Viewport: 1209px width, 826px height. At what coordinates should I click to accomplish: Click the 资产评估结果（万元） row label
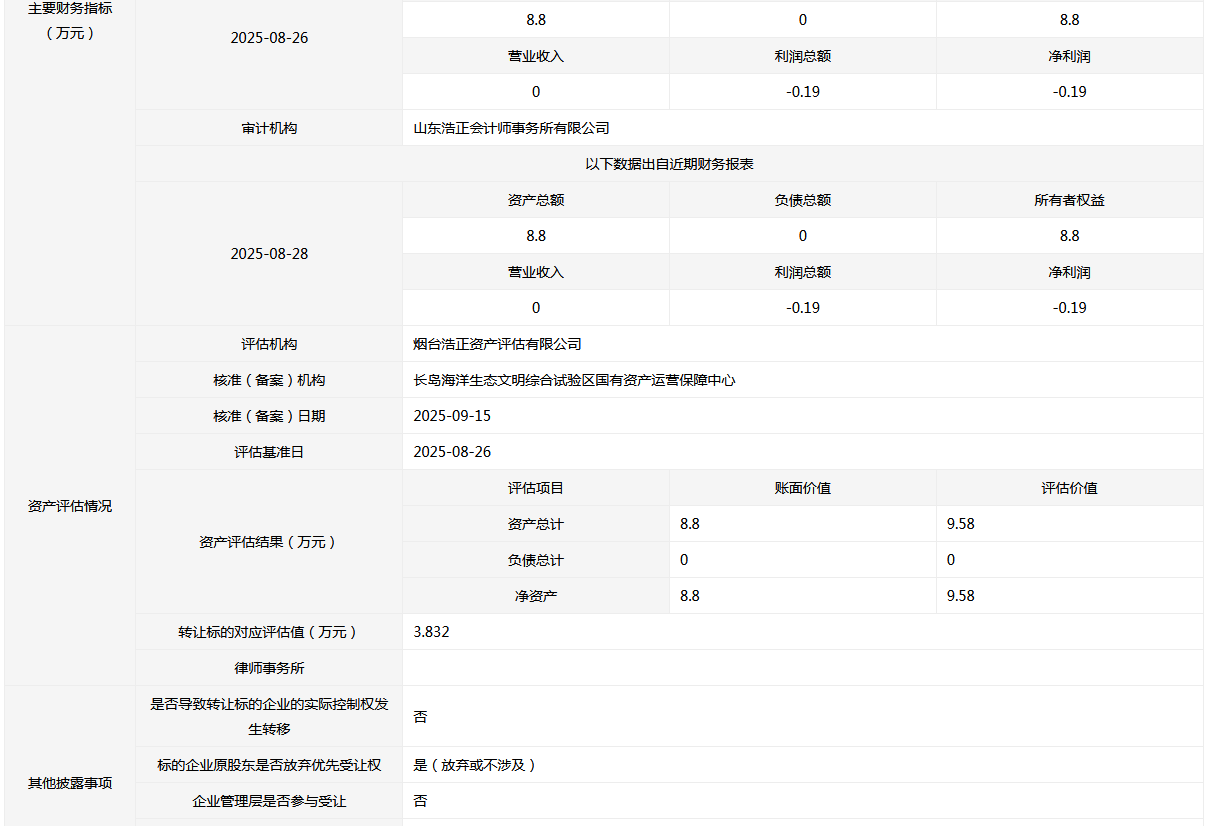pyautogui.click(x=269, y=542)
